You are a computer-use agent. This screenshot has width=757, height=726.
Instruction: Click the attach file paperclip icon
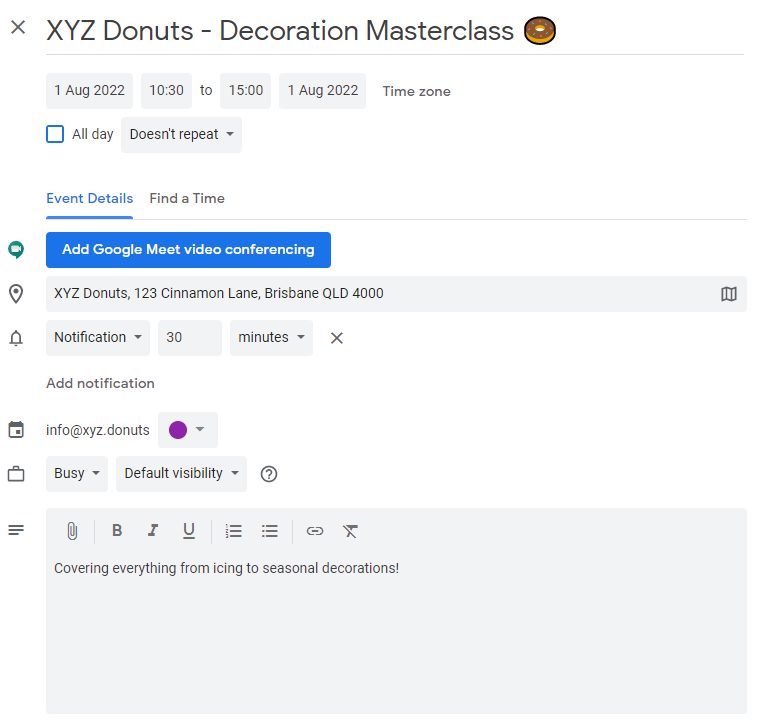[72, 531]
